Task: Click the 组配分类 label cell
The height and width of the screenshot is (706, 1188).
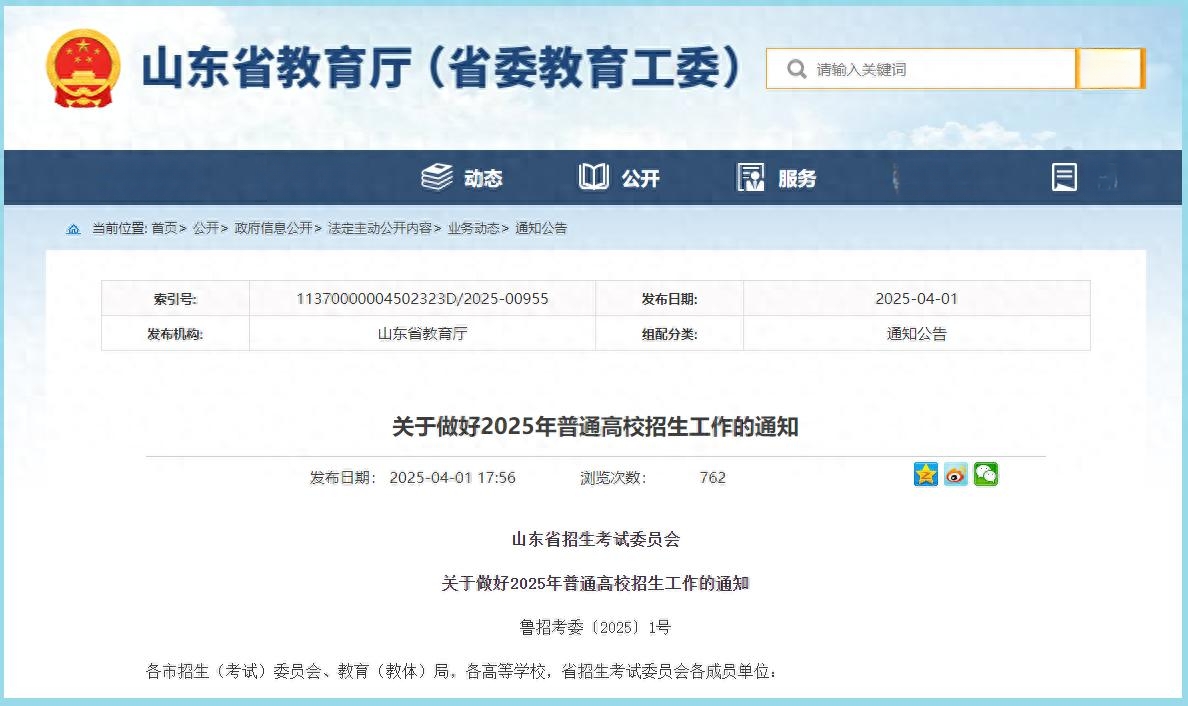Action: pos(670,333)
